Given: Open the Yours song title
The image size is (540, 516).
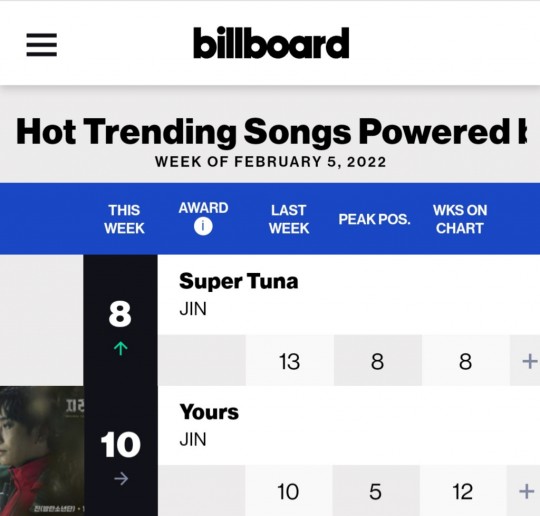Looking at the screenshot, I should 209,412.
